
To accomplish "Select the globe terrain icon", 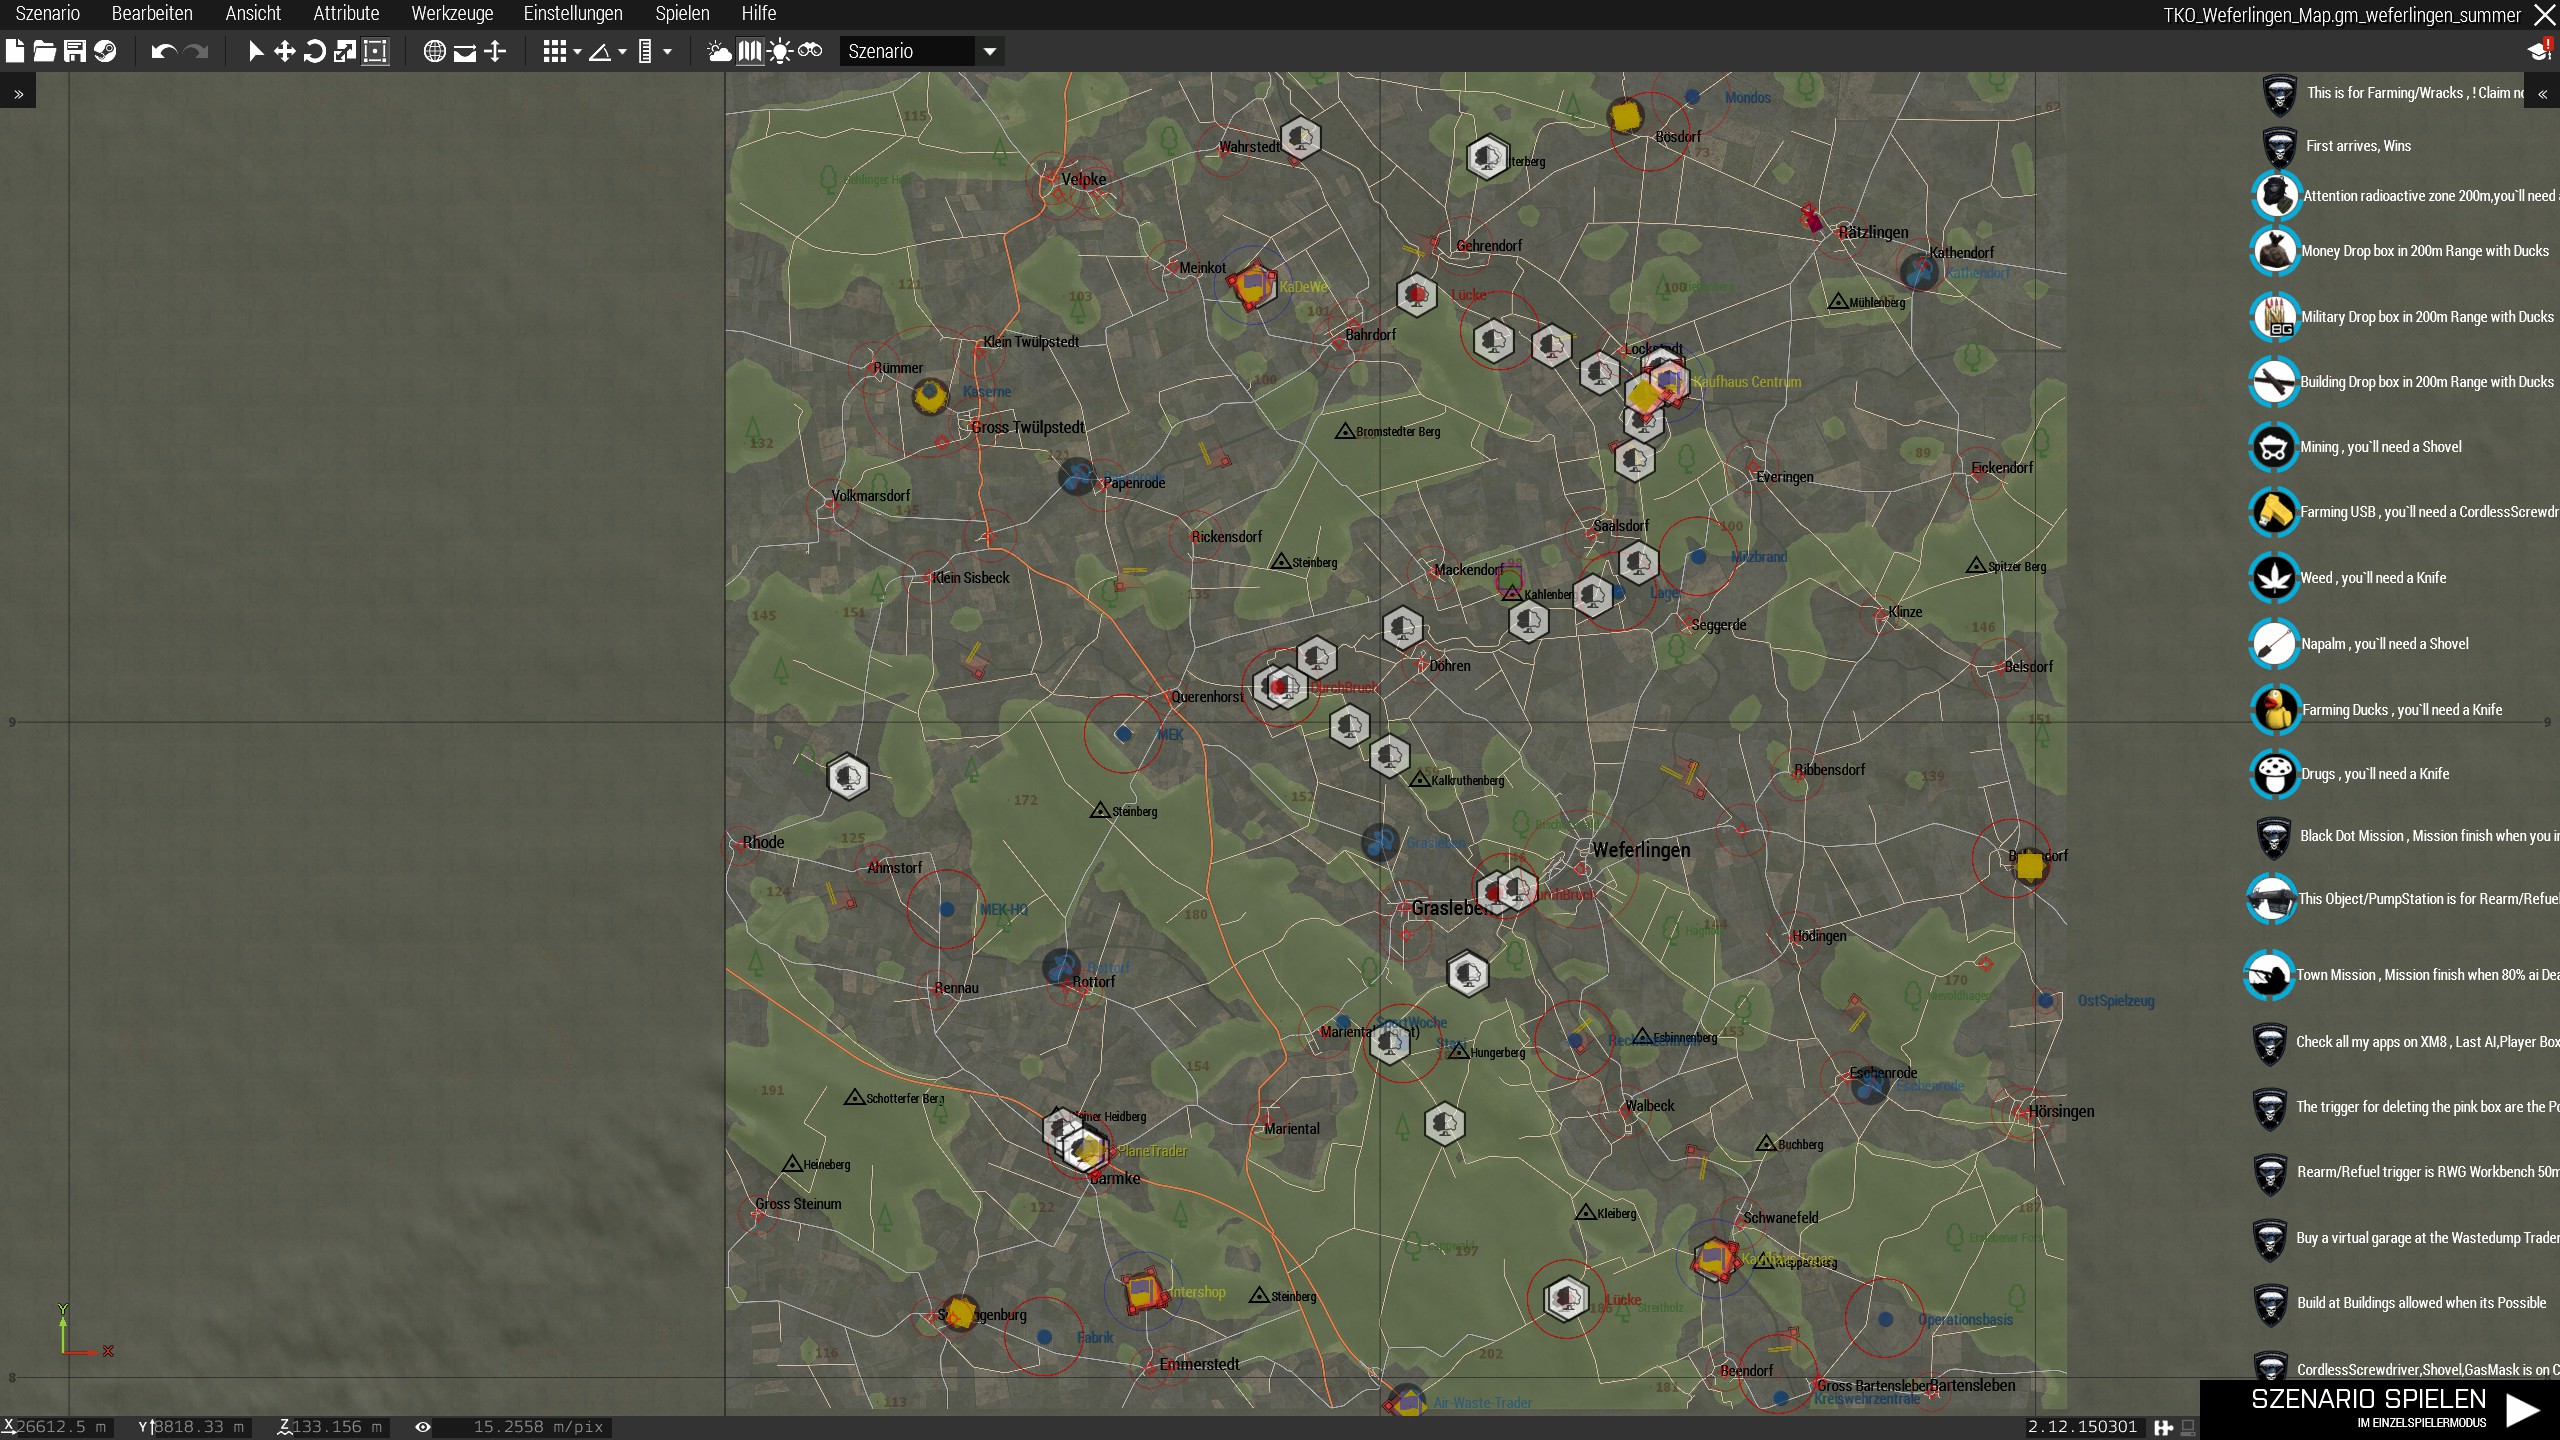I will [434, 51].
